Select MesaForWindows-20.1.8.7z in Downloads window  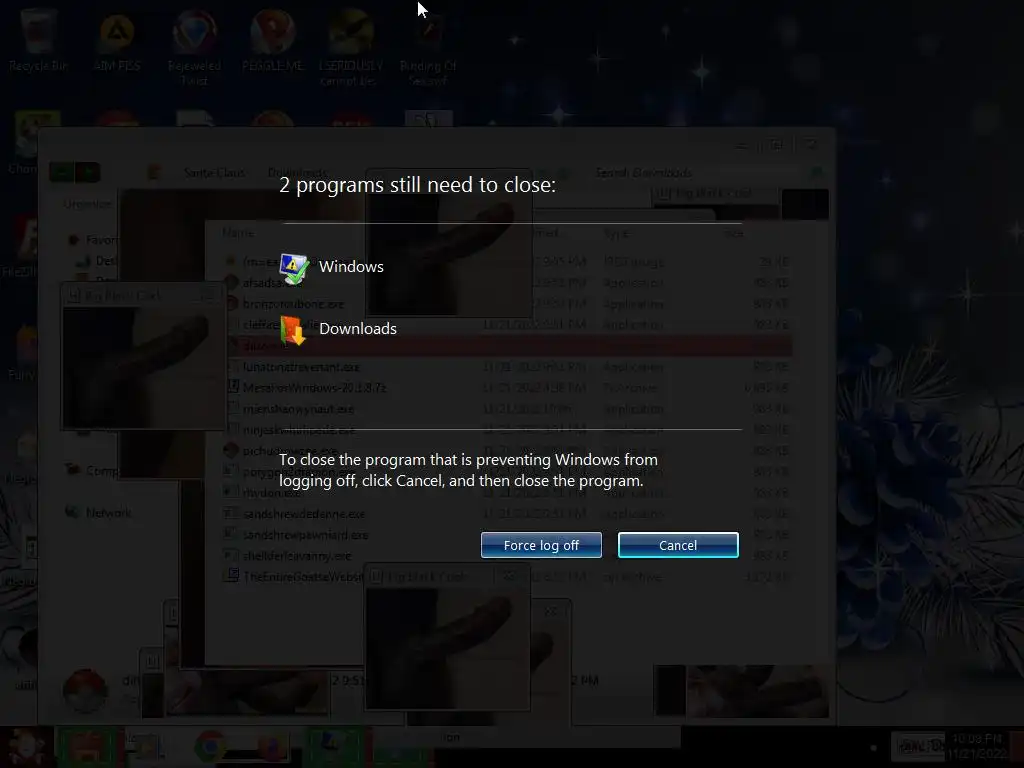click(315, 388)
